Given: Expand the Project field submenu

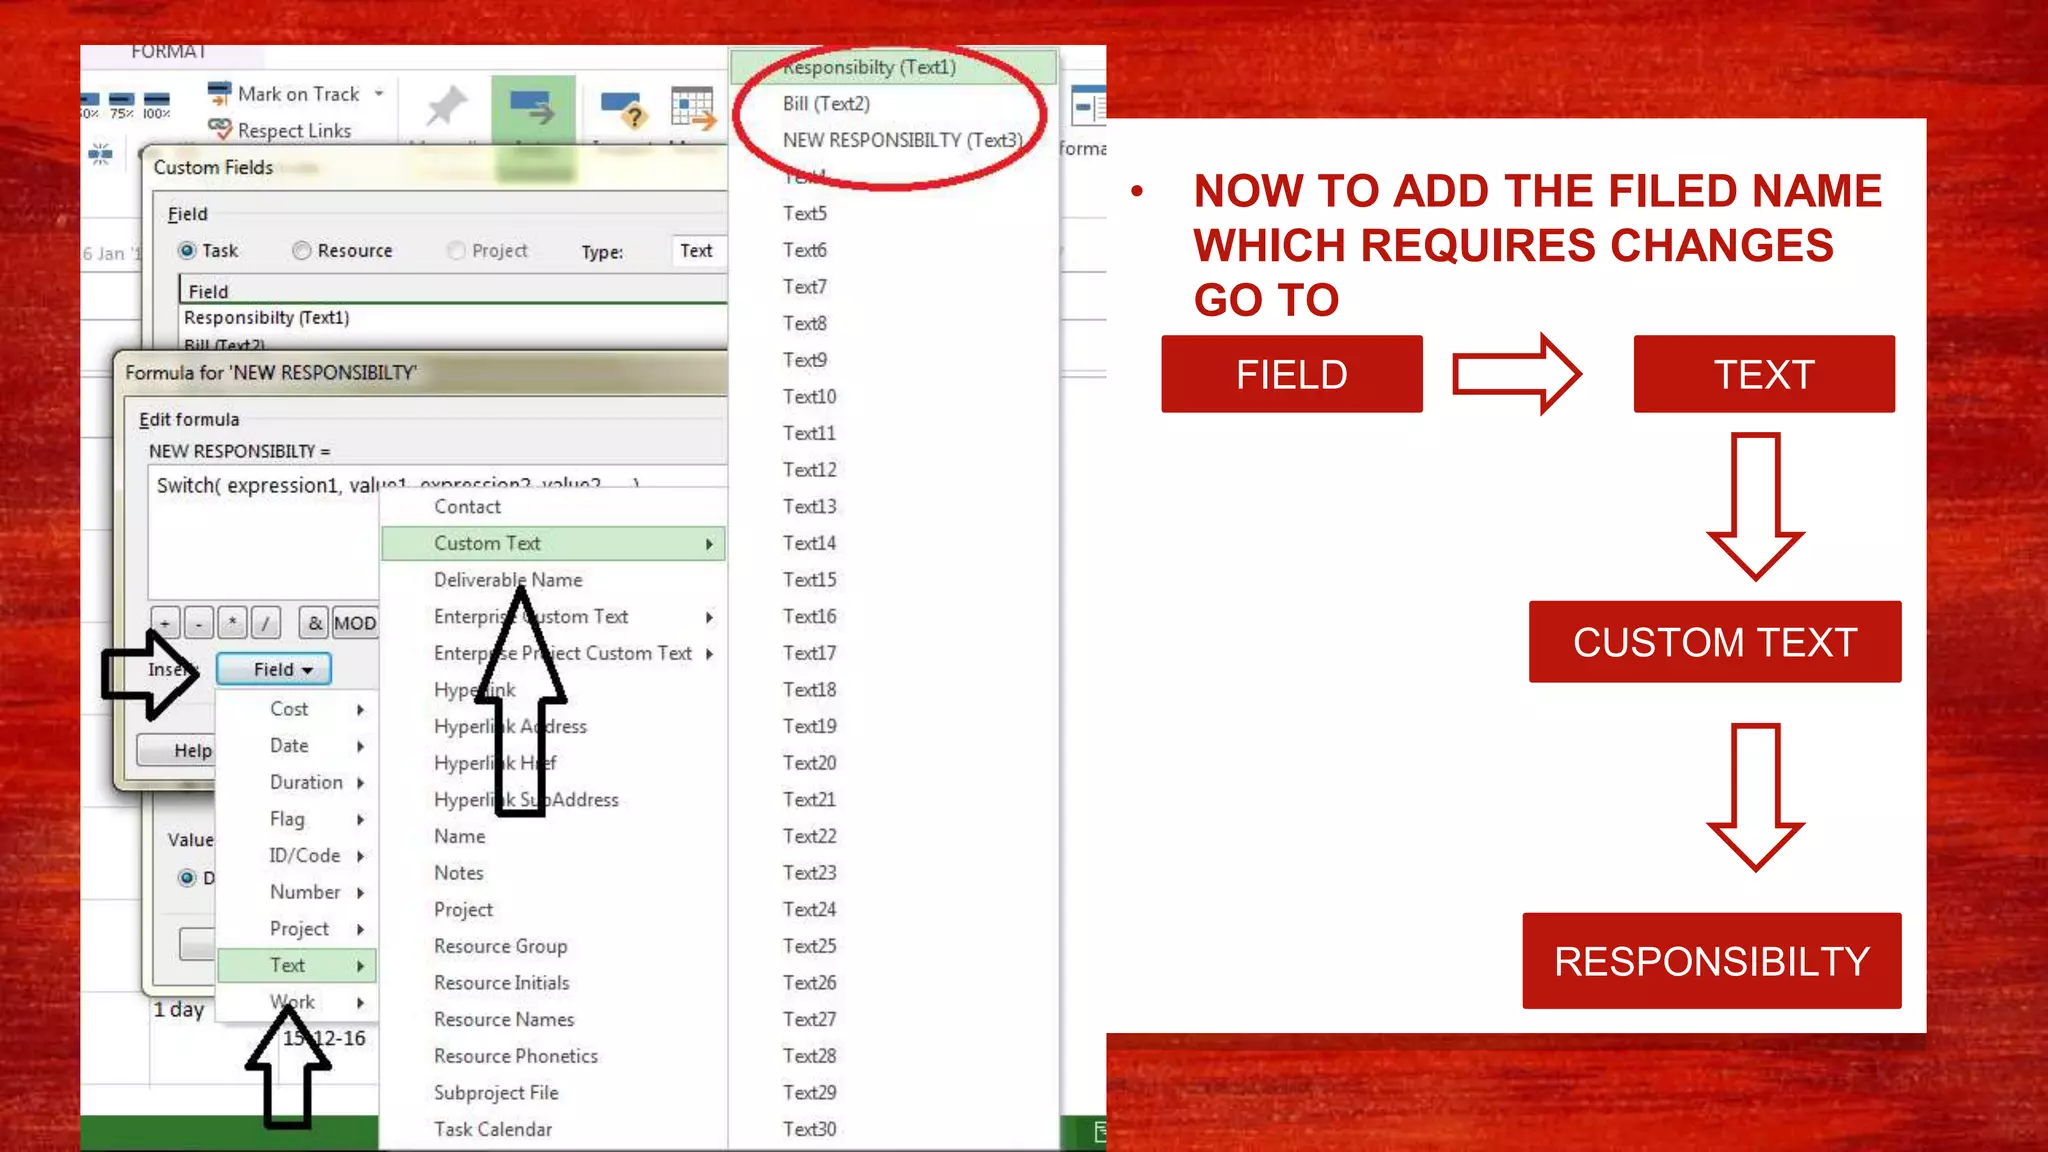Looking at the screenshot, I should click(x=297, y=929).
